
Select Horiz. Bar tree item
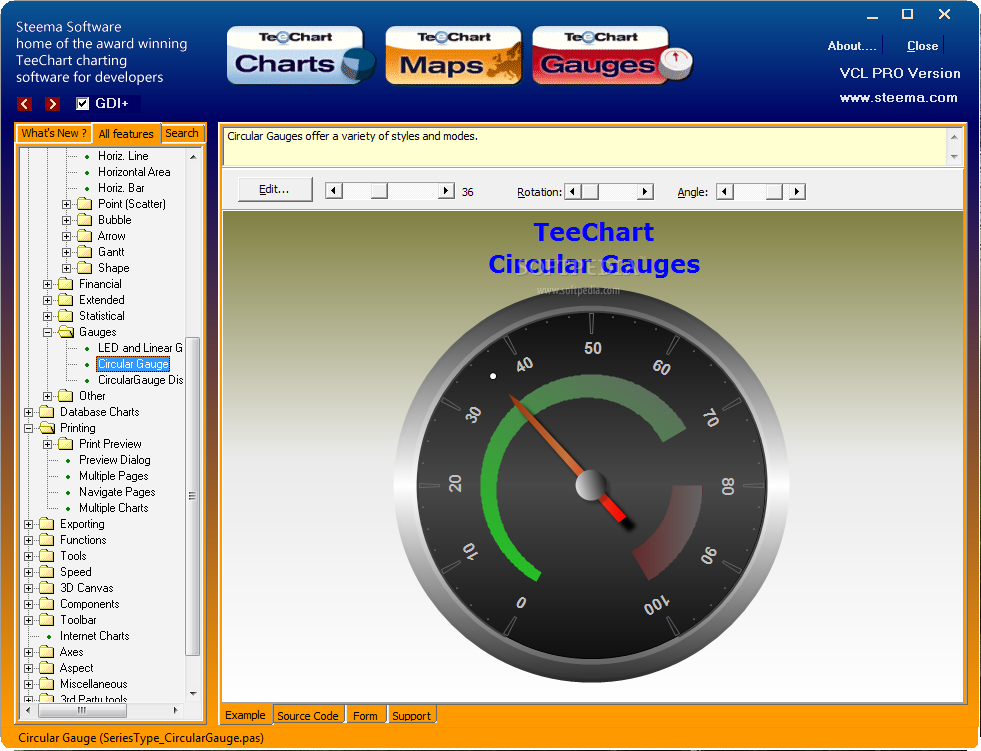(121, 188)
